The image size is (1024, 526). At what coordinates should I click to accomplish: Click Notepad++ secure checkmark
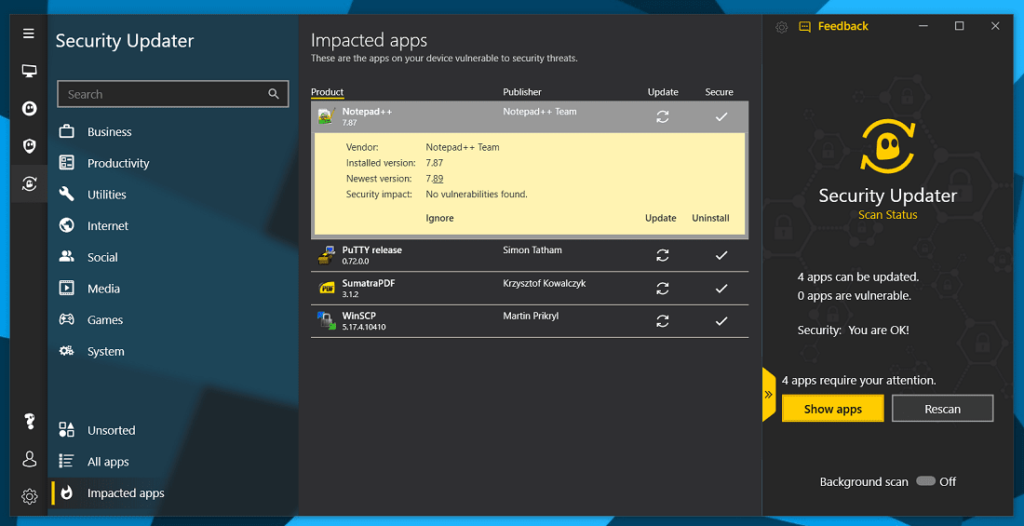[x=721, y=117]
